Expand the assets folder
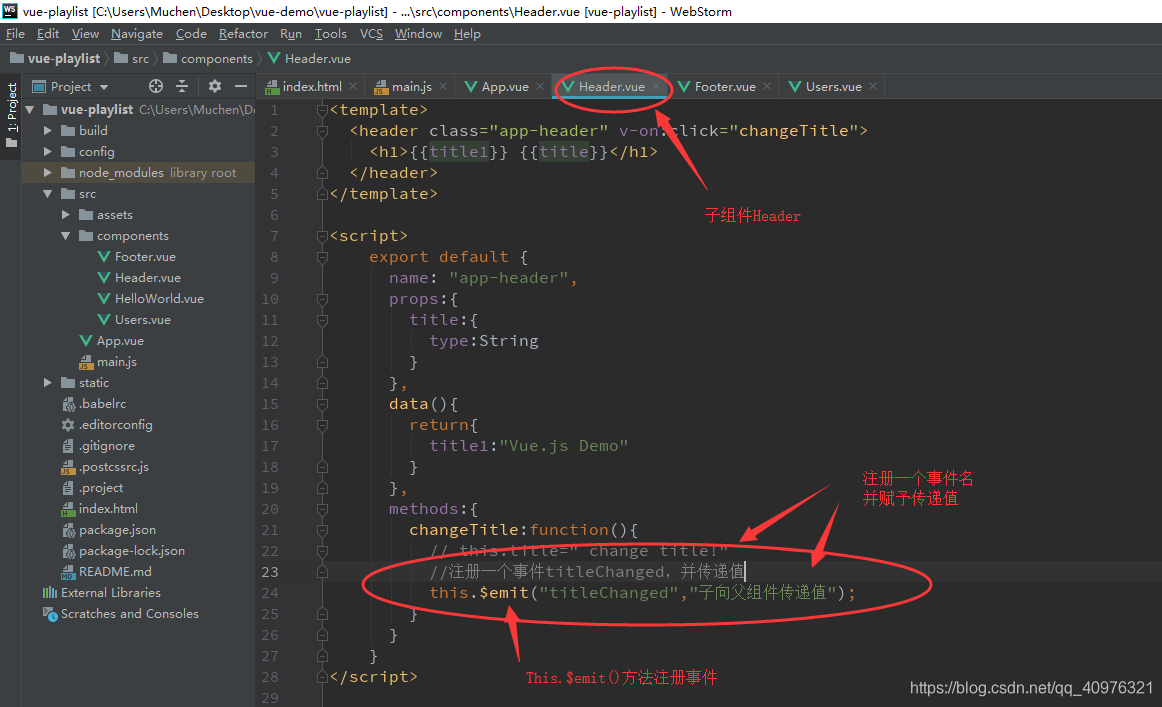Image resolution: width=1162 pixels, height=707 pixels. coord(65,214)
